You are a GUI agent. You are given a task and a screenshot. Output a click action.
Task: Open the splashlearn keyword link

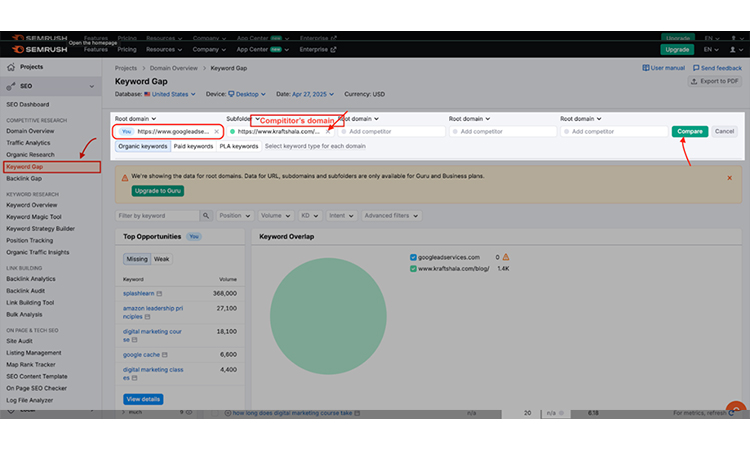coord(138,294)
